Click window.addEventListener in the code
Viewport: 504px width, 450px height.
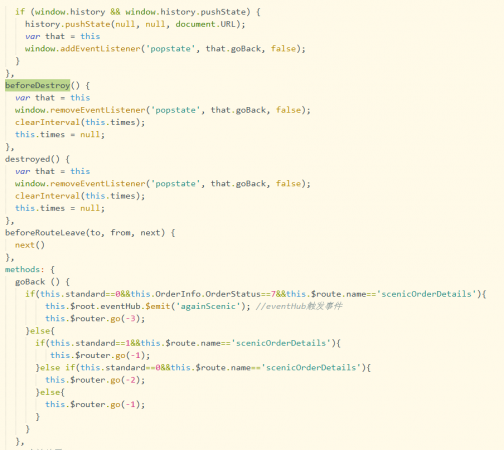(83, 49)
